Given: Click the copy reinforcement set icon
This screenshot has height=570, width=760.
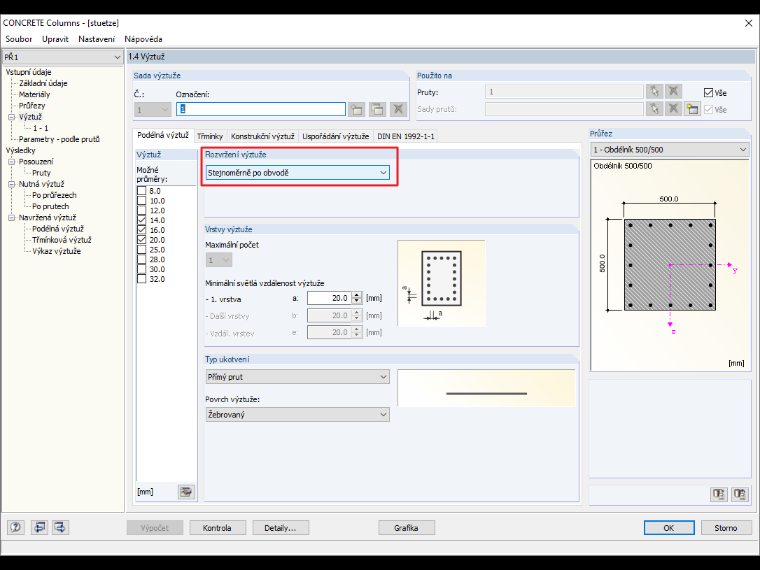Looking at the screenshot, I should click(x=377, y=109).
